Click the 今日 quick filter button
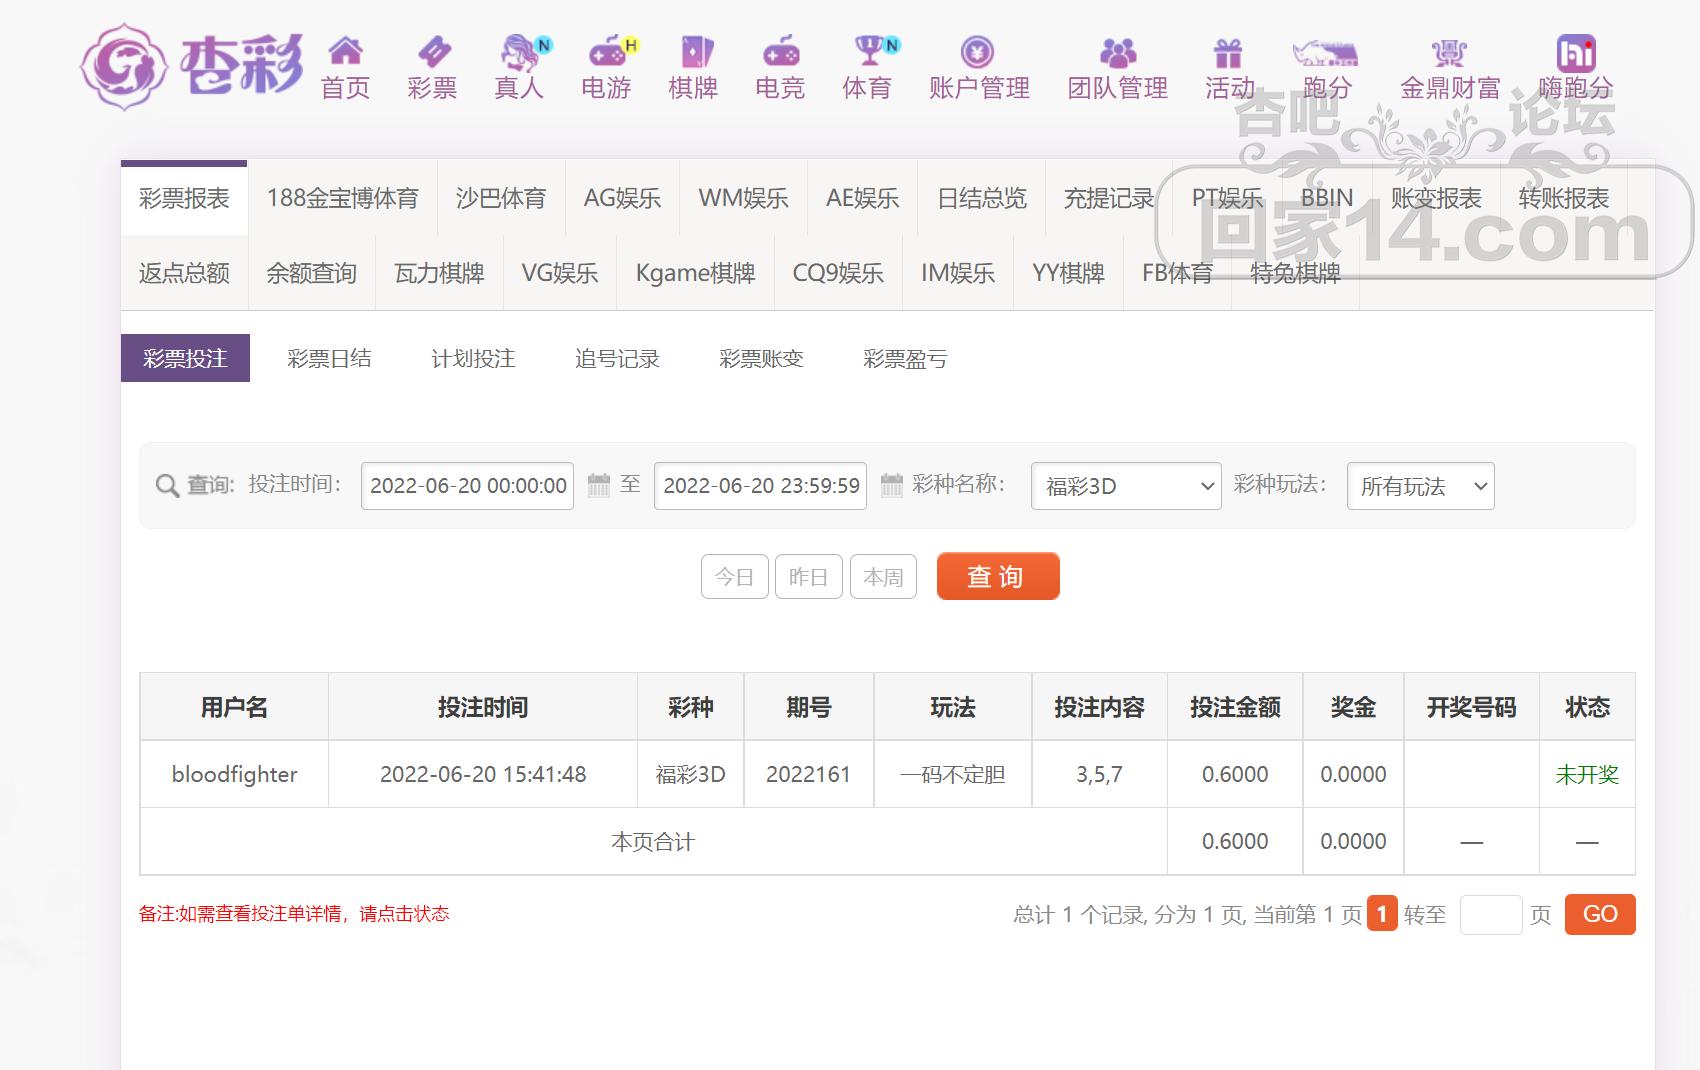The height and width of the screenshot is (1070, 1700). (734, 577)
